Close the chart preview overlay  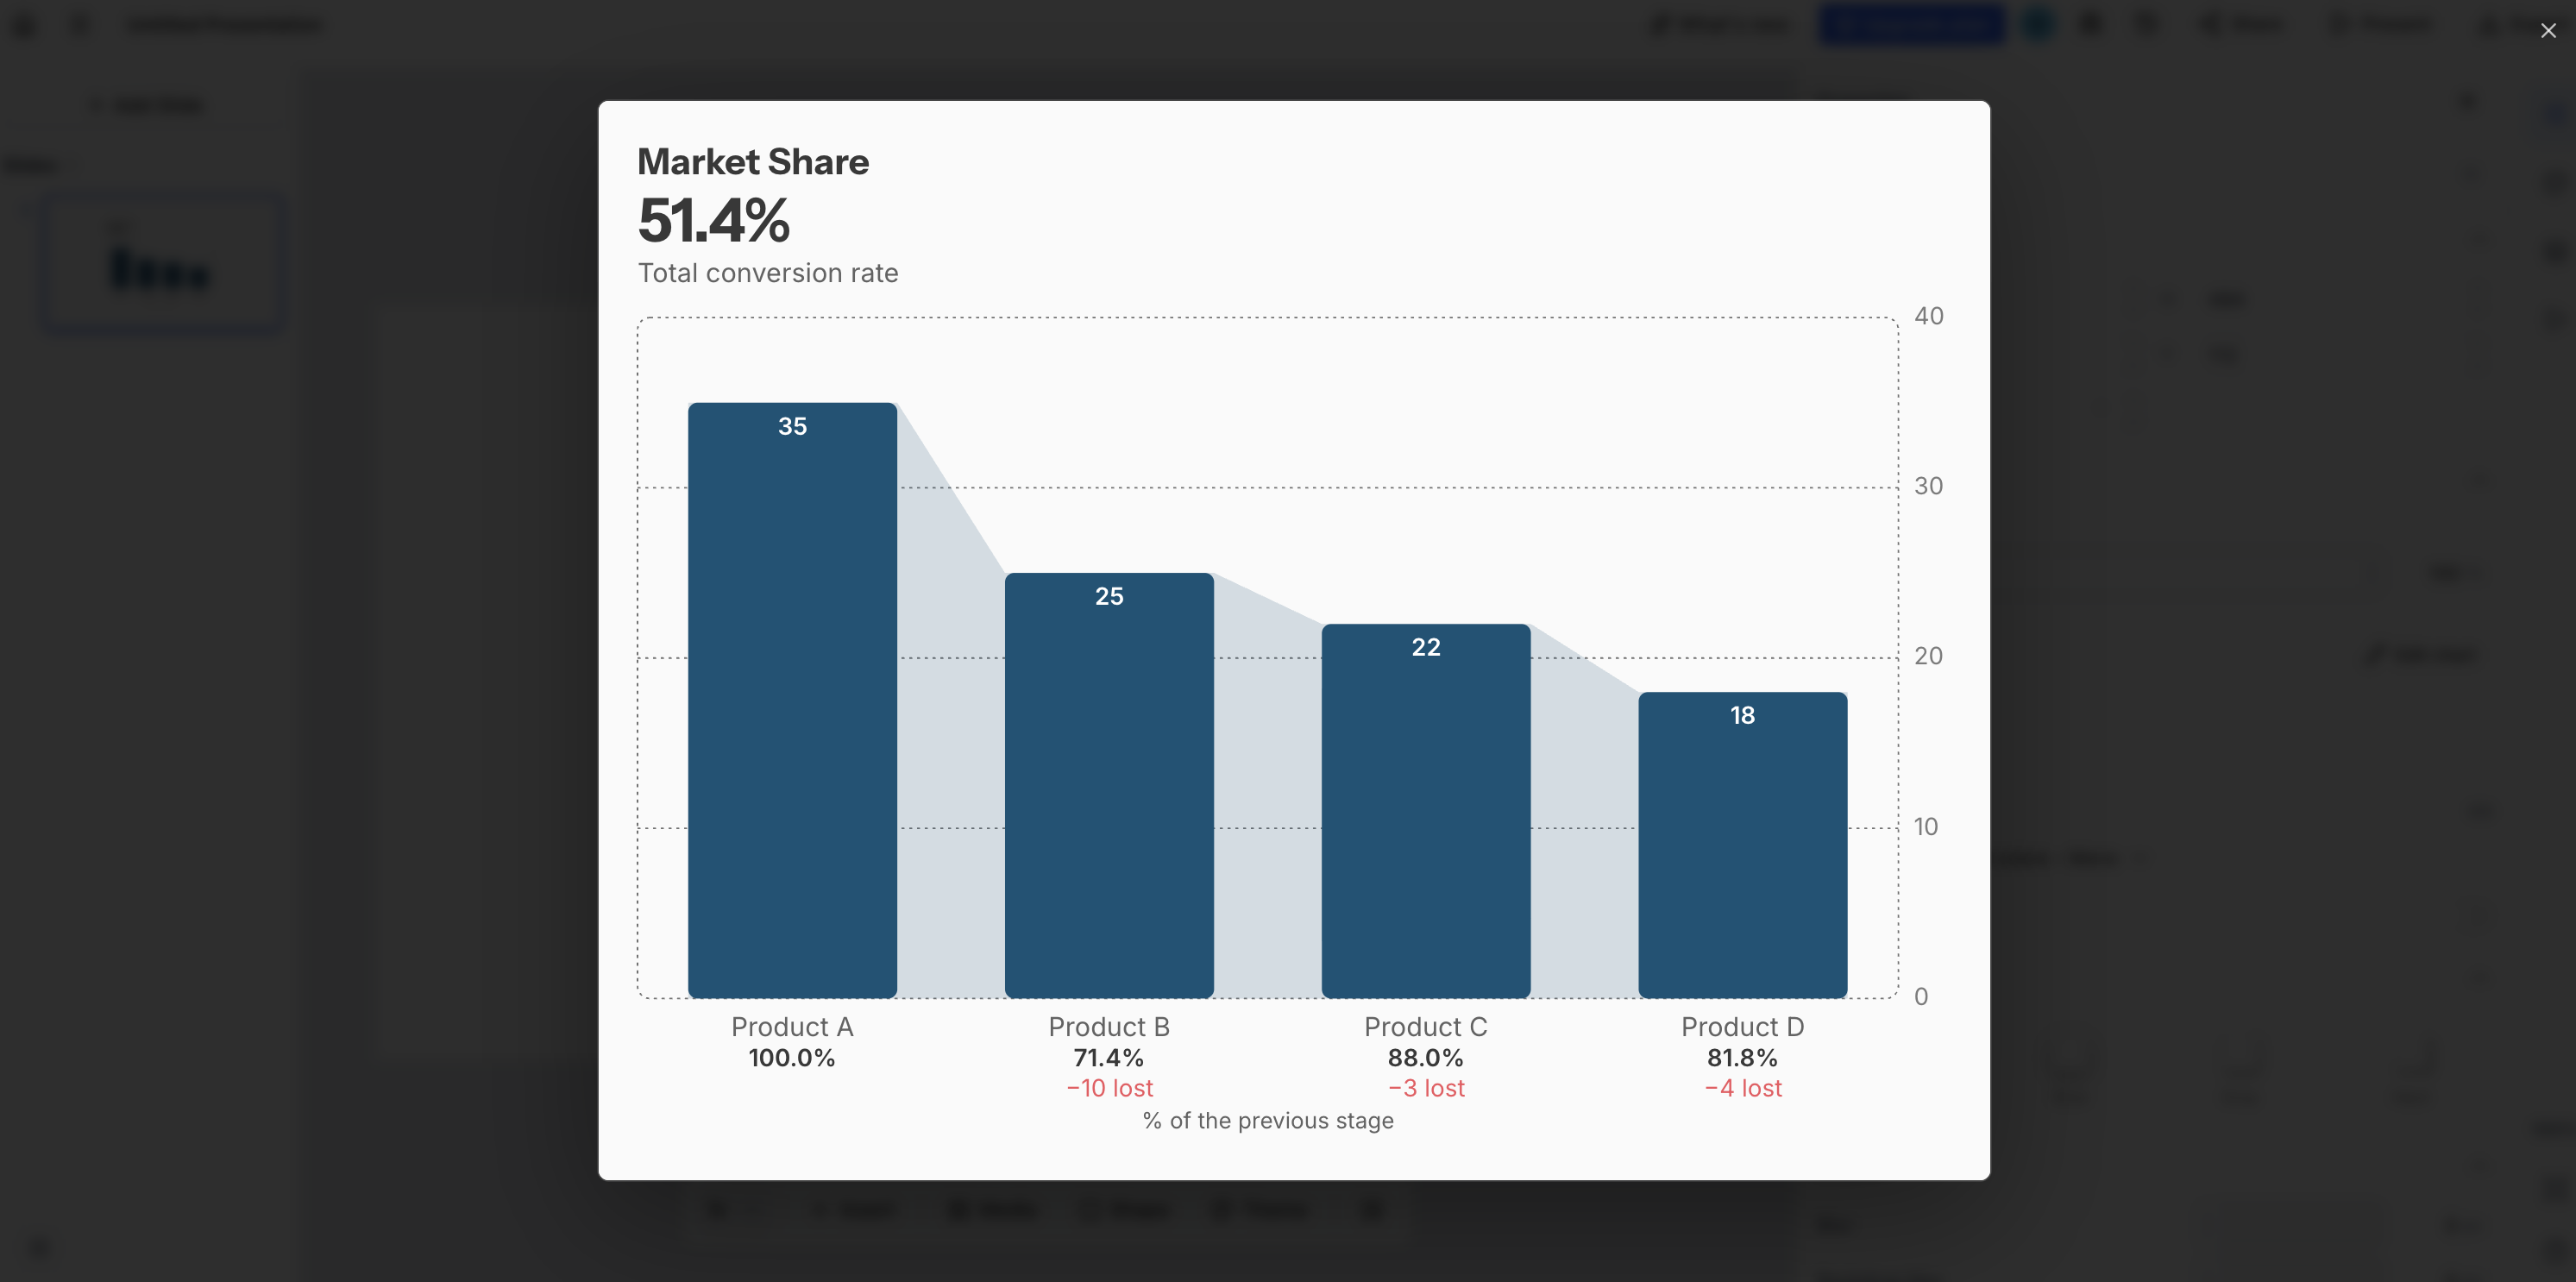point(2548,31)
